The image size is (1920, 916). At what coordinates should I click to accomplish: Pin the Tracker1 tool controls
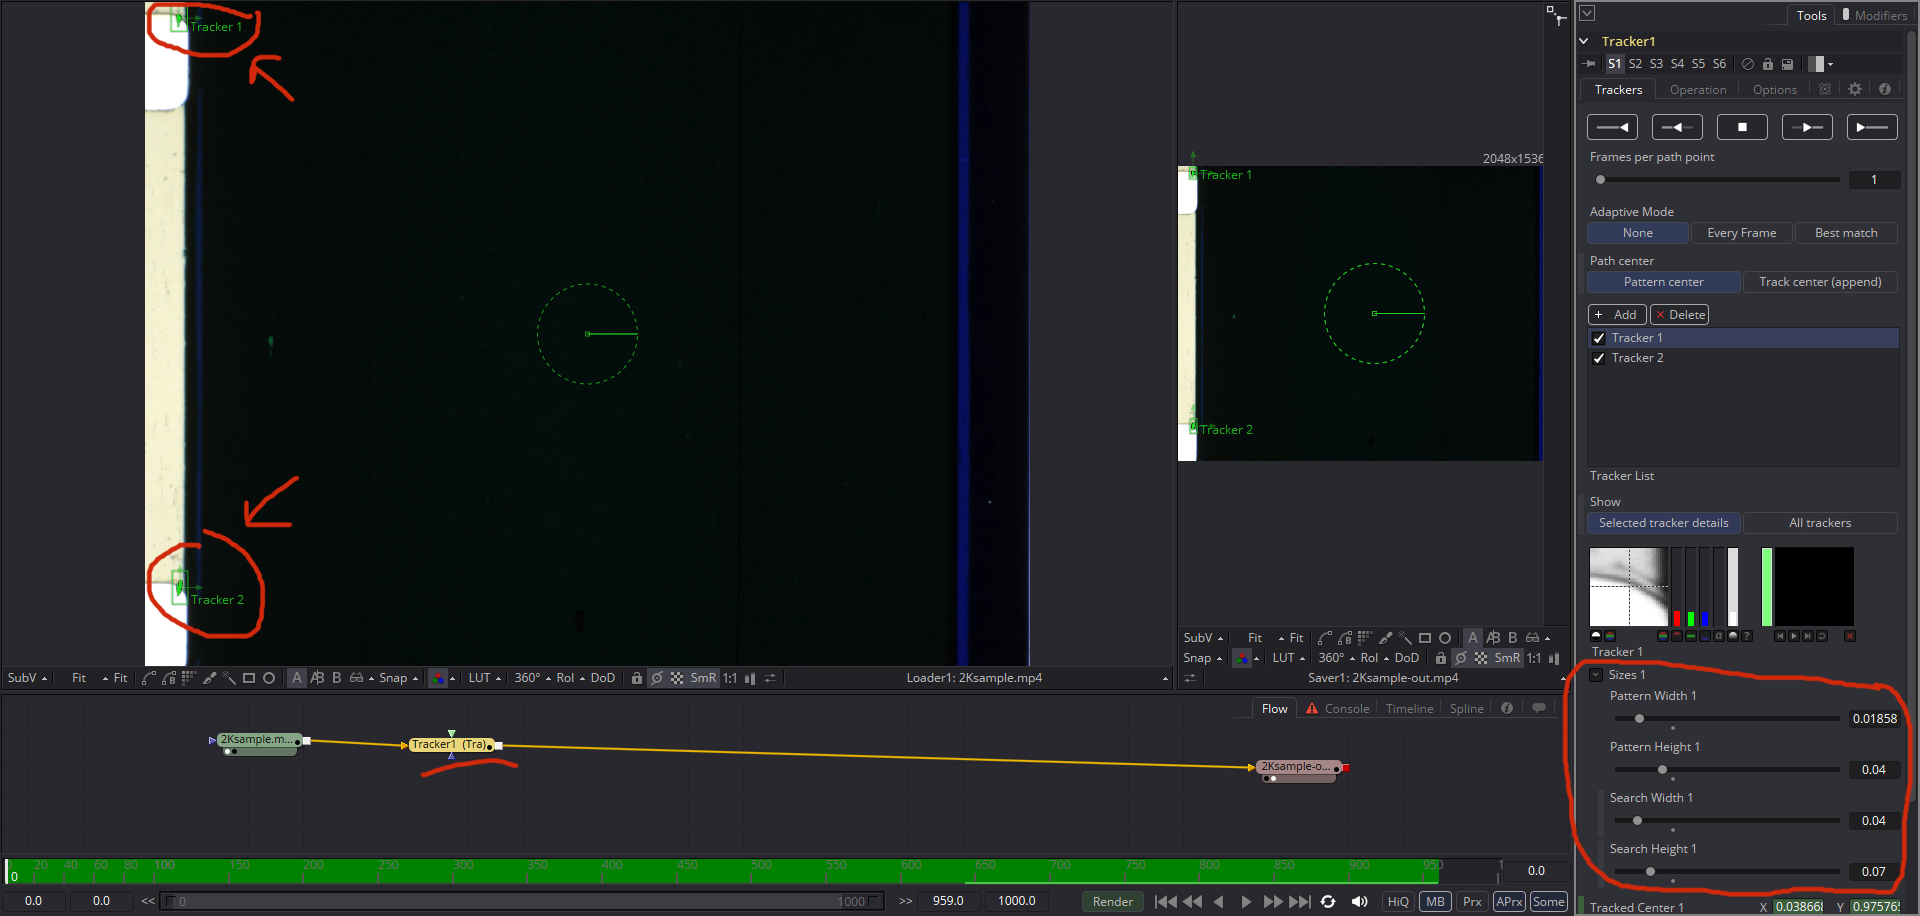point(1589,64)
